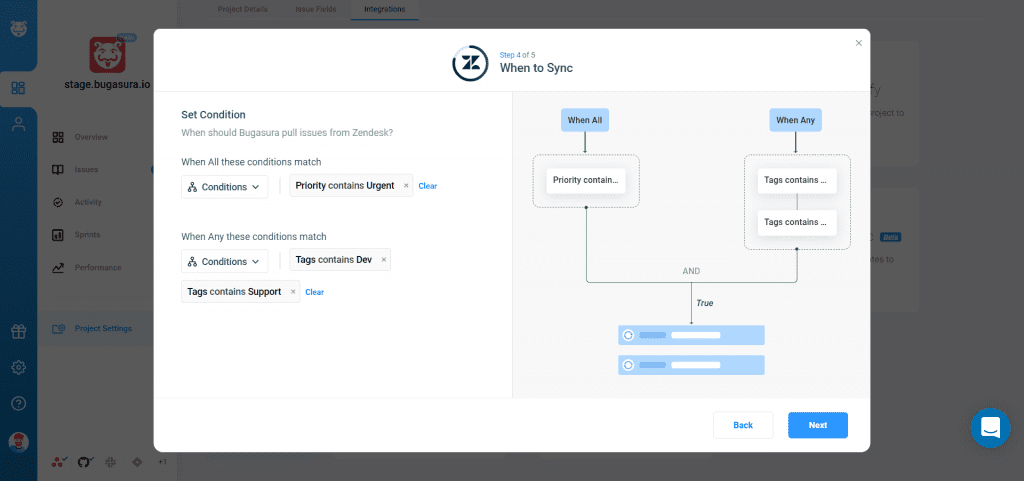Screen dimensions: 1024x481
Task: Click the second sync result bar icon
Action: [x=628, y=365]
